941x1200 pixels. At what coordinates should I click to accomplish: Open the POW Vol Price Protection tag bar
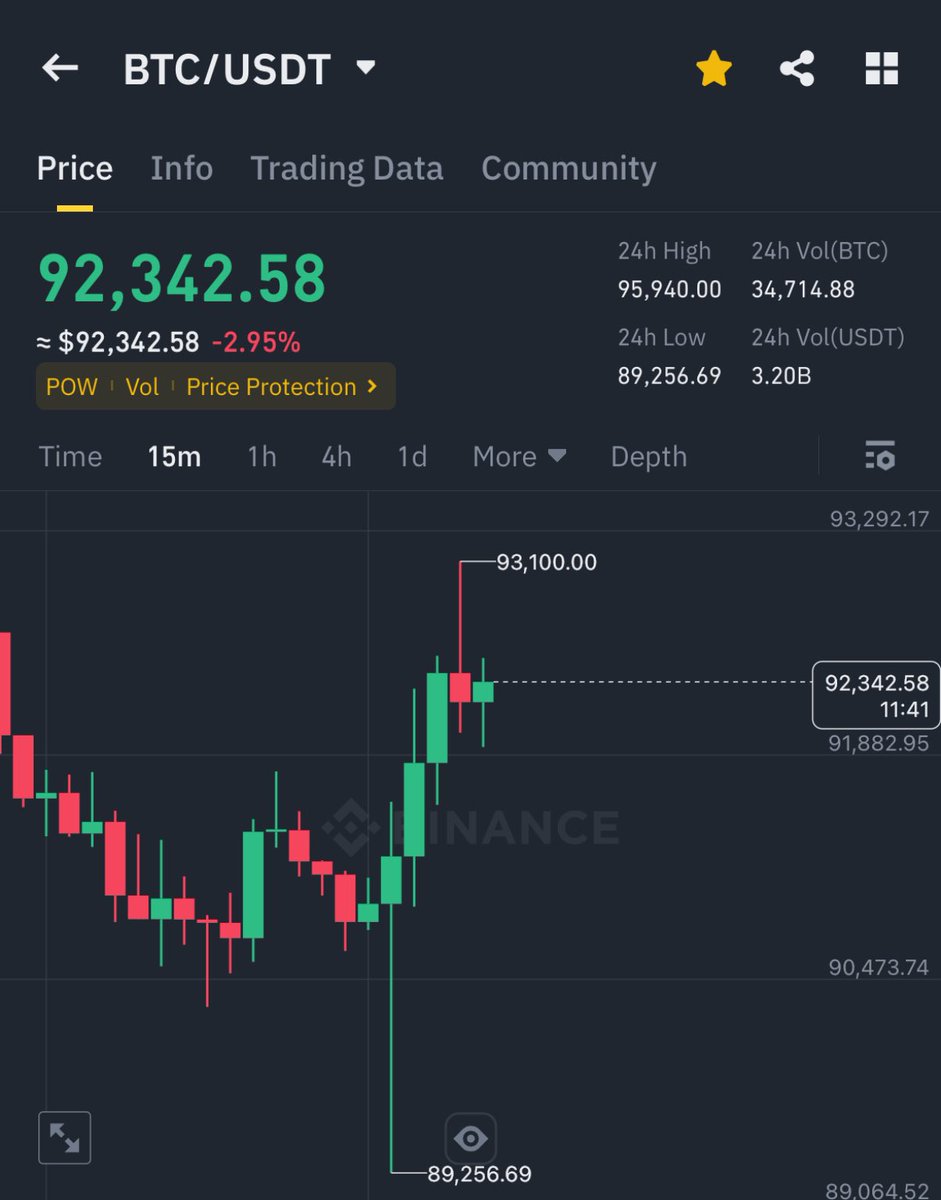click(x=215, y=387)
